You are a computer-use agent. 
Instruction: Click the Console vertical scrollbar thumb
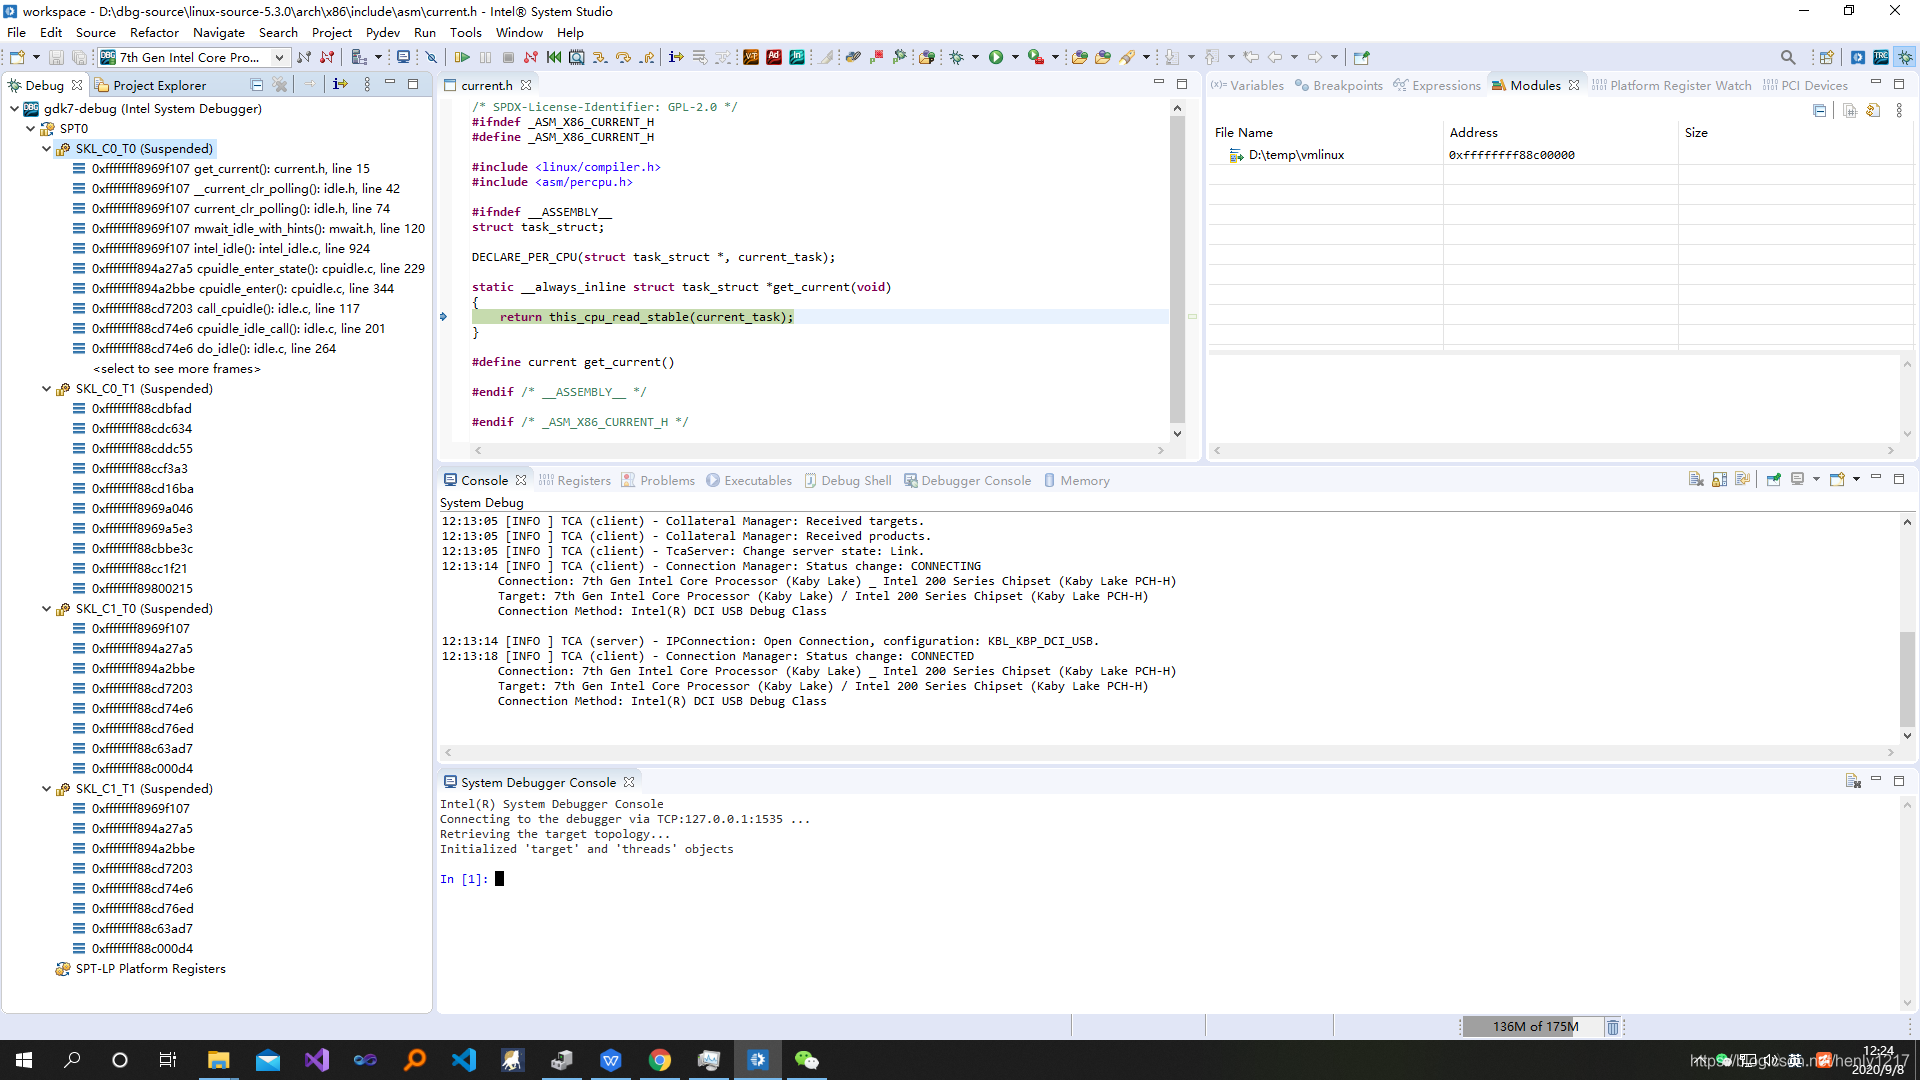point(1907,680)
